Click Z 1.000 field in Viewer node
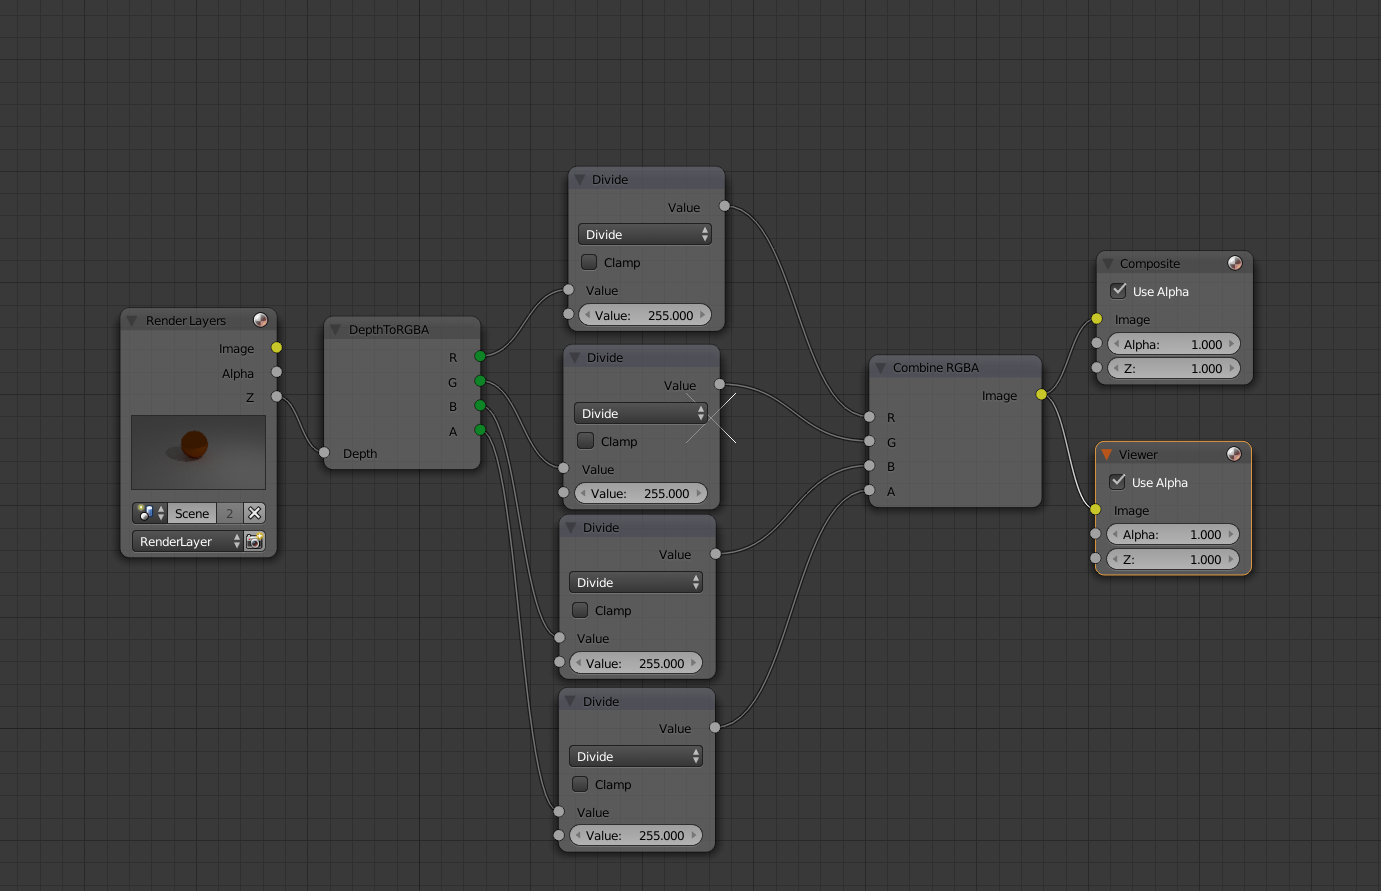The height and width of the screenshot is (891, 1381). coord(1173,559)
